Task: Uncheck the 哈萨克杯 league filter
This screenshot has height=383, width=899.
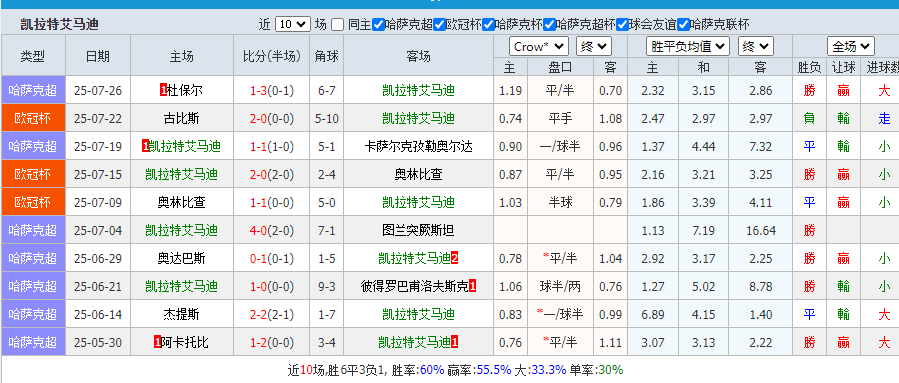Action: 488,25
